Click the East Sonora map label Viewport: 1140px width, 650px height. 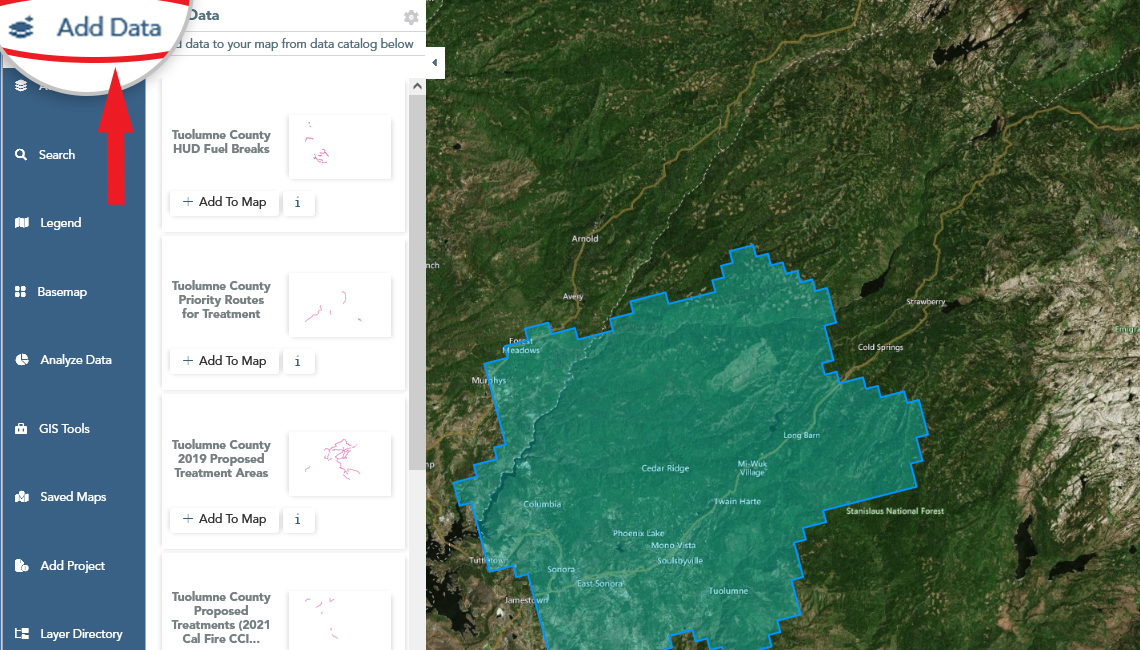[x=600, y=584]
